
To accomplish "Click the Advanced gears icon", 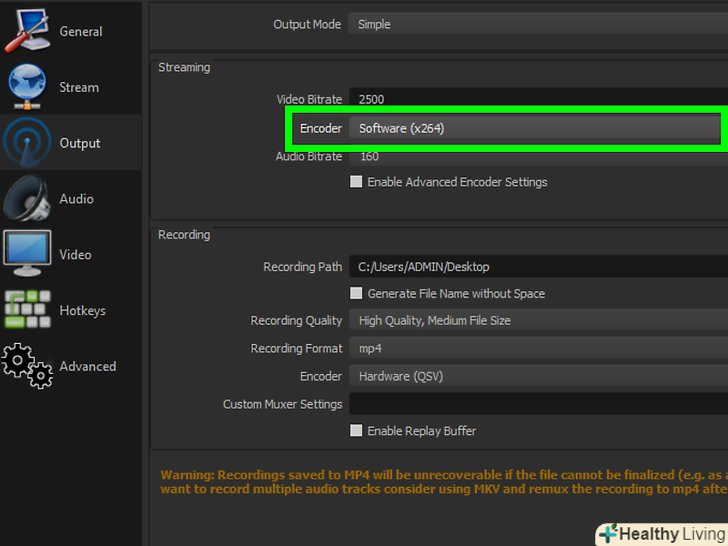I will point(27,366).
